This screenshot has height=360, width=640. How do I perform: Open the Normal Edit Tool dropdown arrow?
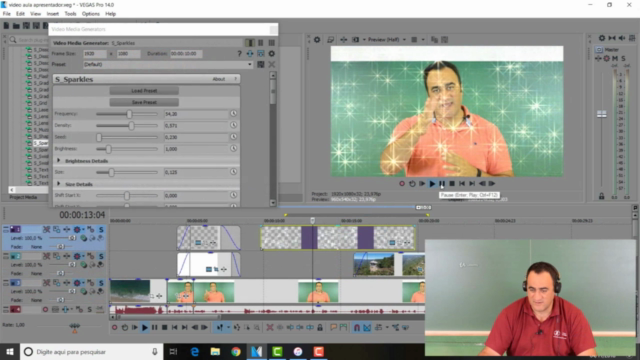pyautogui.click(x=228, y=327)
